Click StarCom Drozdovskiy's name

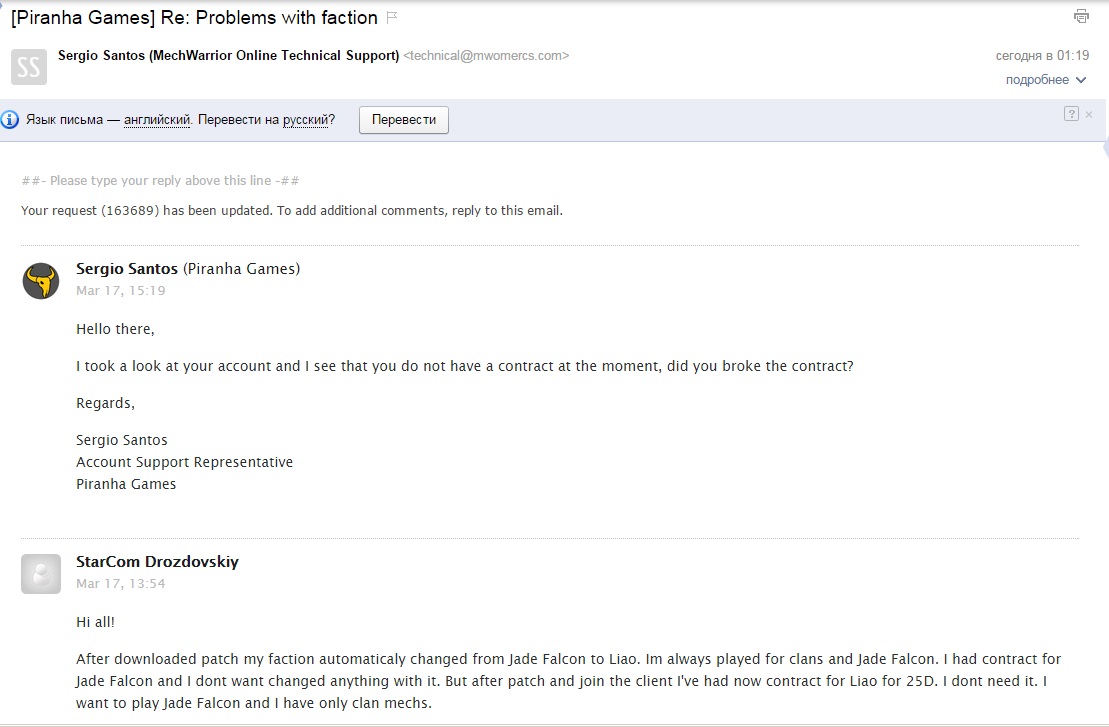click(x=157, y=562)
